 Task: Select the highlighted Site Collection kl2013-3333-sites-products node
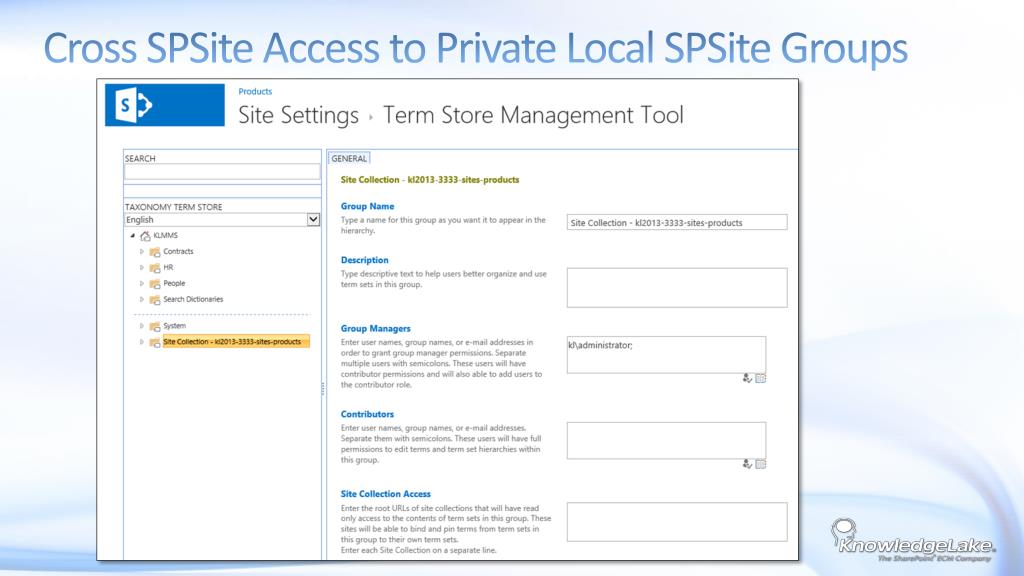[x=236, y=342]
